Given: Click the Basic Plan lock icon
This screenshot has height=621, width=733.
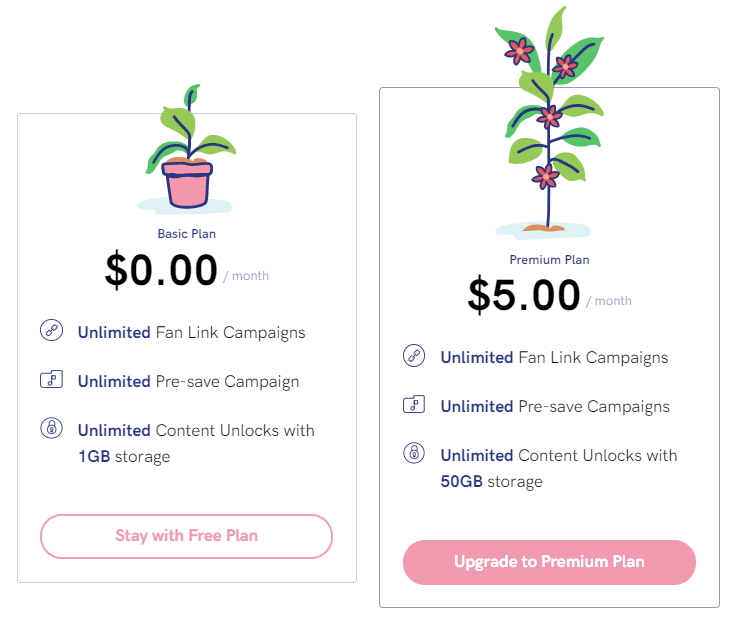Looking at the screenshot, I should (x=51, y=429).
